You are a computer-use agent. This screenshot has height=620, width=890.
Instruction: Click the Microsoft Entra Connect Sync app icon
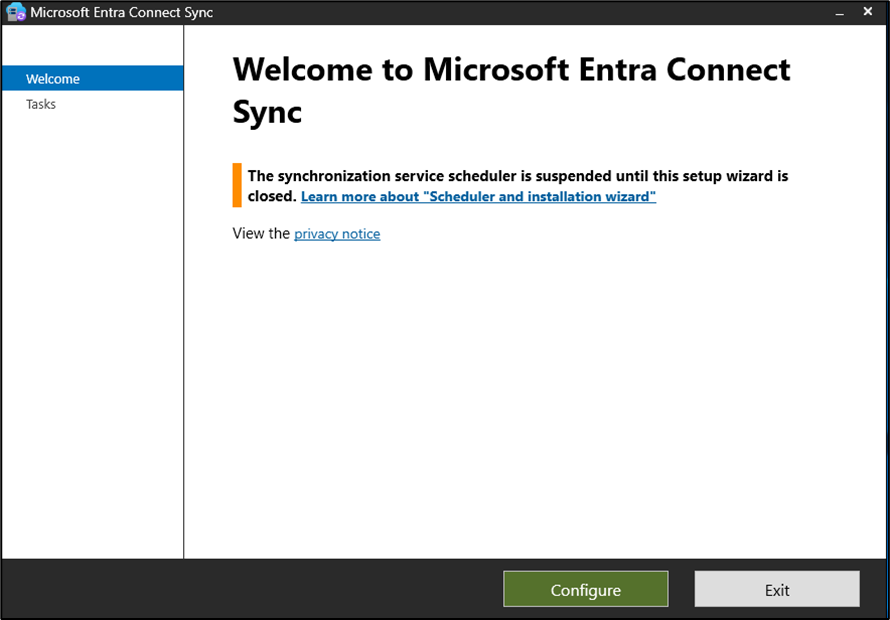[x=15, y=13]
